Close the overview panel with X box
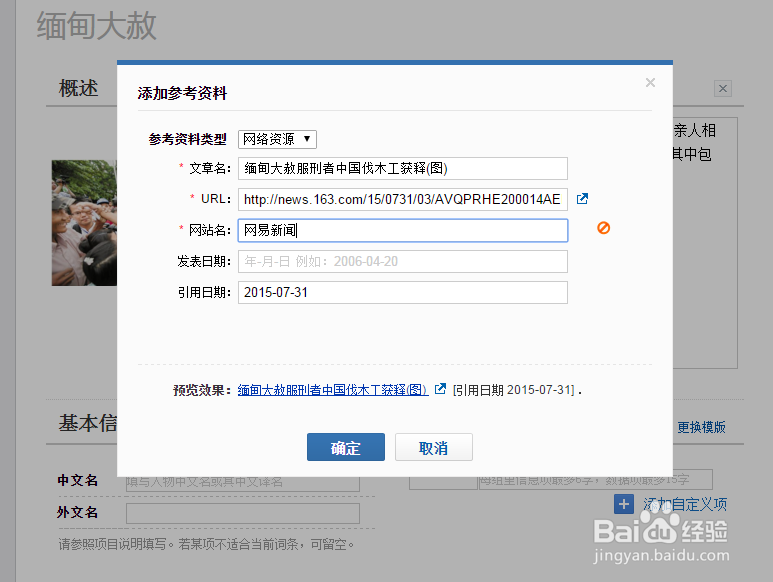The height and width of the screenshot is (582, 773). pyautogui.click(x=723, y=89)
